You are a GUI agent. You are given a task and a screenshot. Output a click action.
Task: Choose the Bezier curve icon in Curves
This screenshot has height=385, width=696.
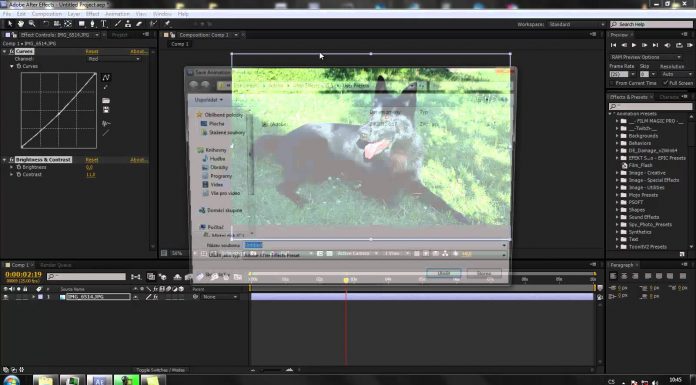[106, 78]
